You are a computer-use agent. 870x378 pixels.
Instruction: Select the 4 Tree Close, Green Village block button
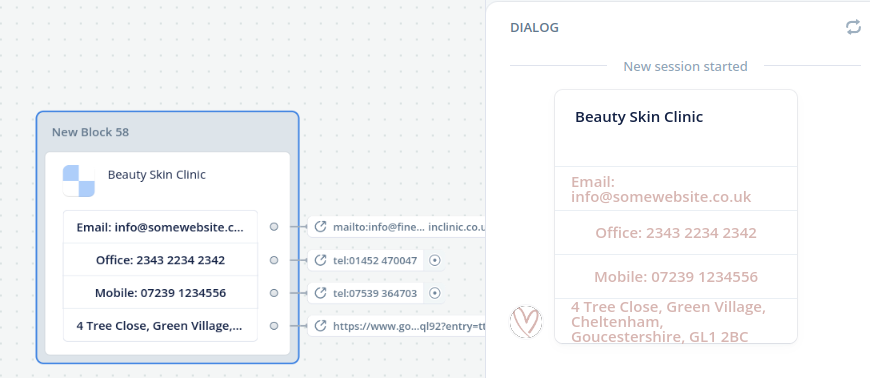point(160,325)
